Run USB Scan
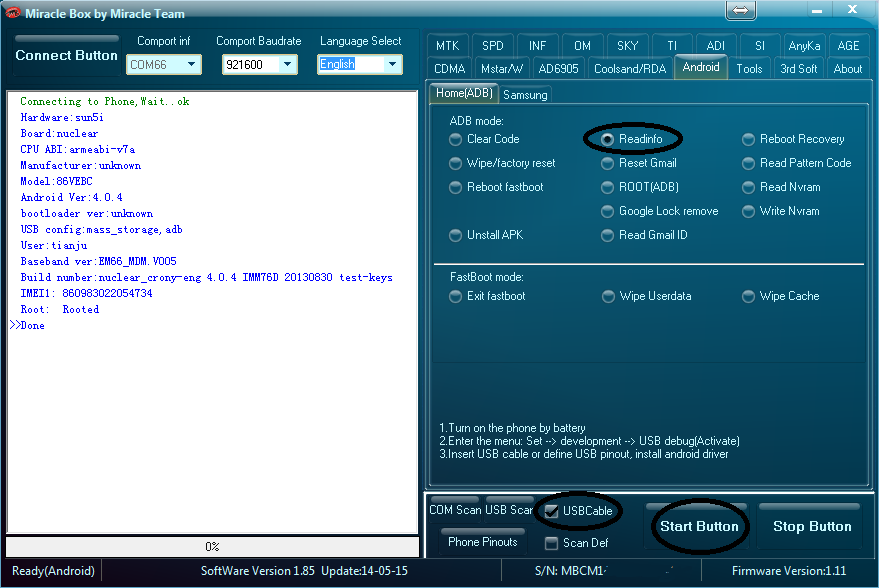The height and width of the screenshot is (588, 879). coord(509,510)
